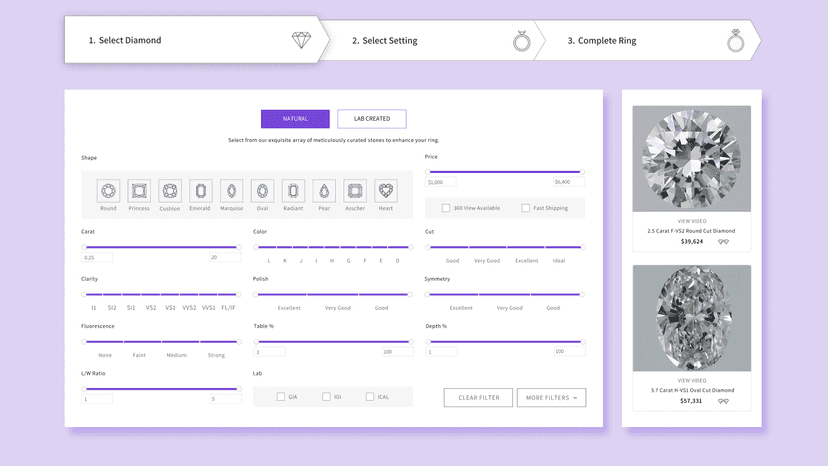Click the Symmetry slider left handle
The image size is (828, 466).
point(428,294)
